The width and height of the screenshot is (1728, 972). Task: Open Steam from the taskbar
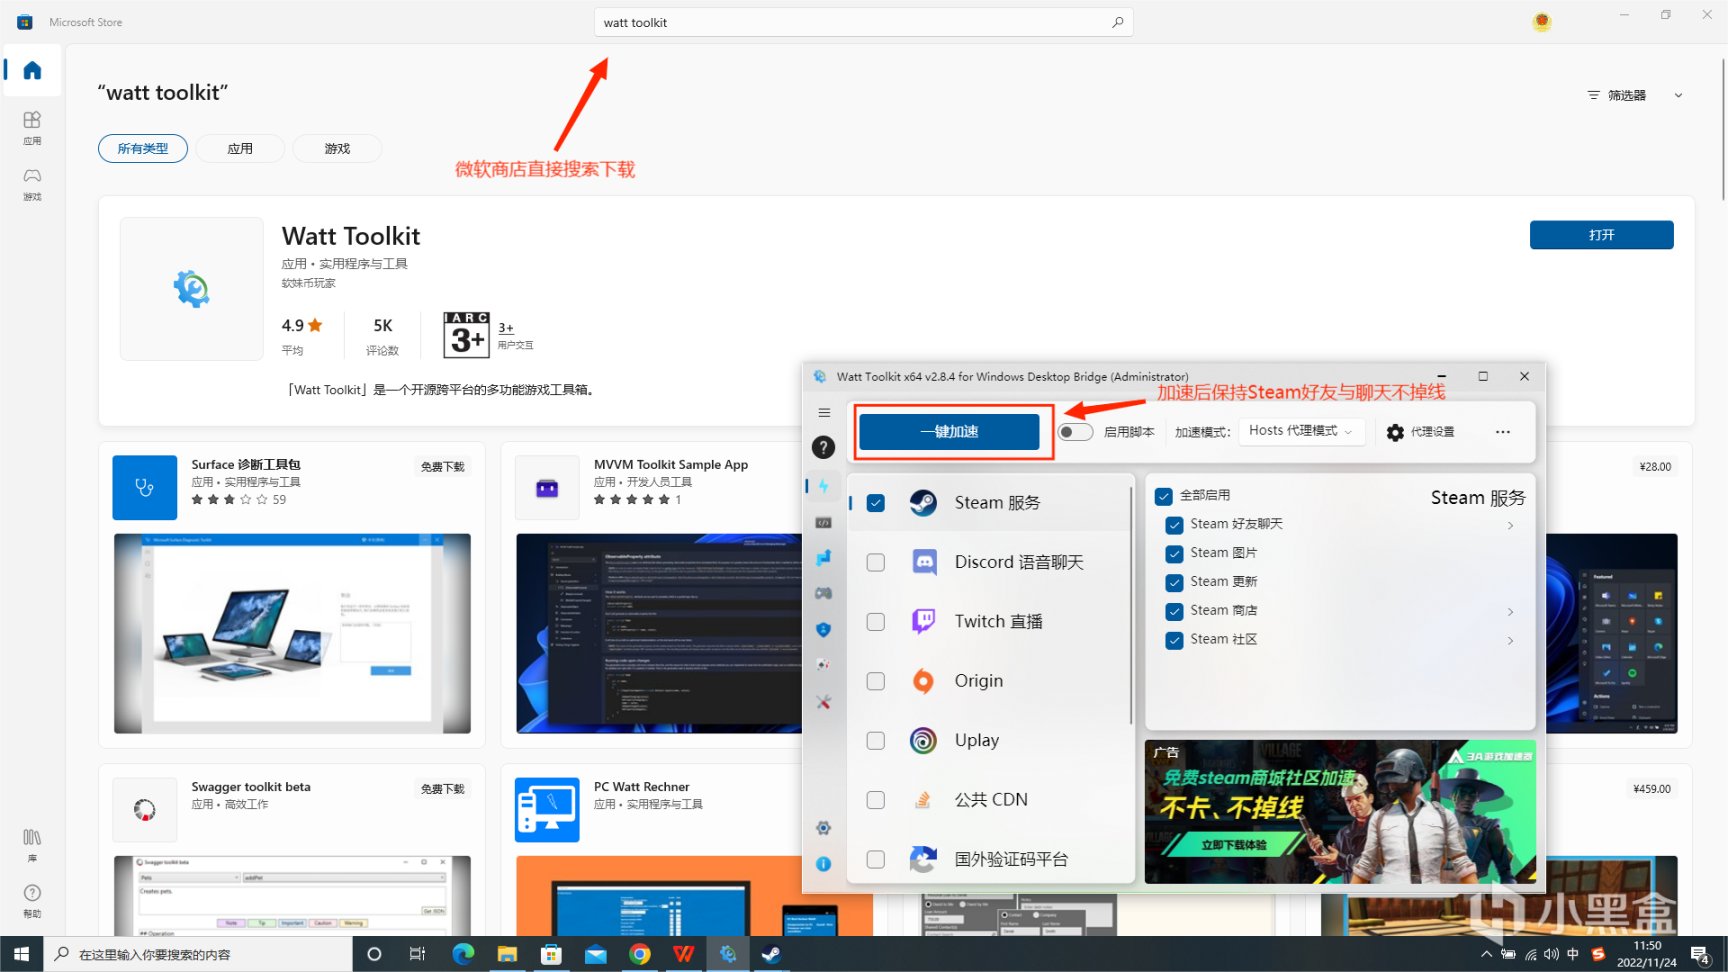pos(771,954)
